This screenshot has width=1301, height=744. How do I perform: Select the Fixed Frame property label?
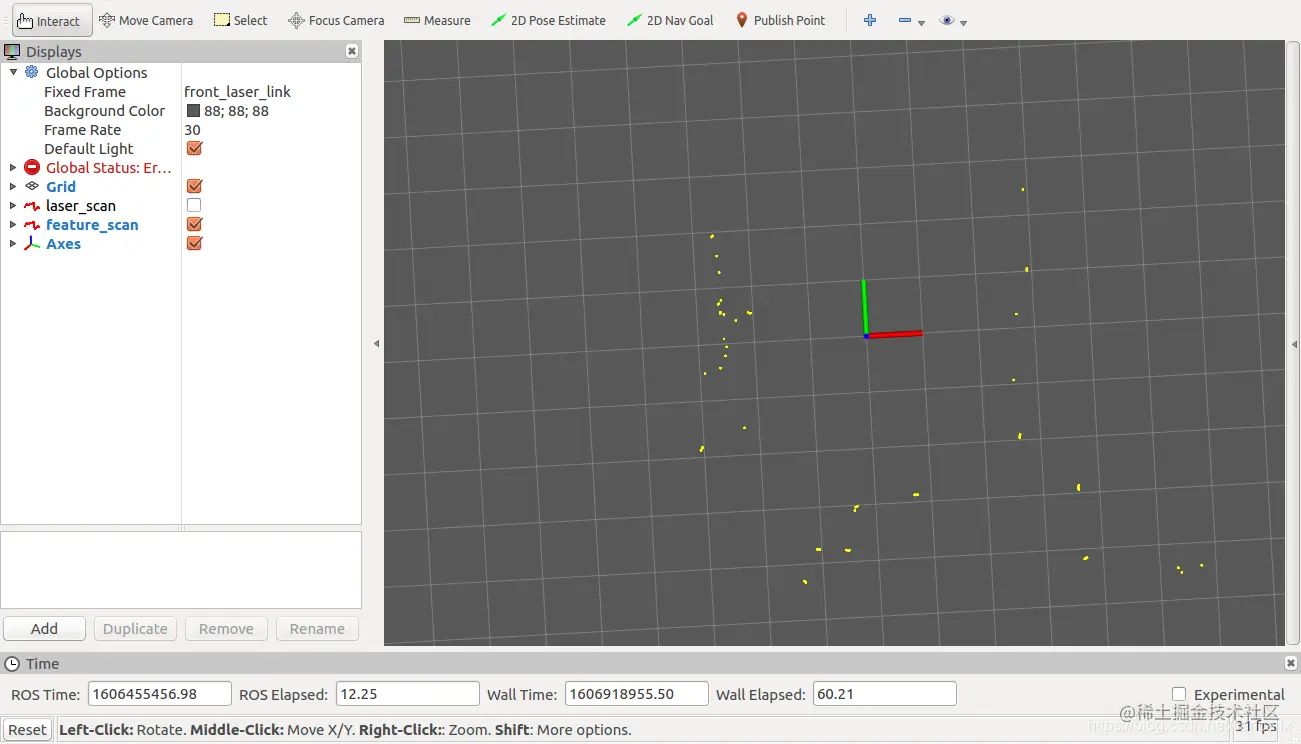pos(85,92)
